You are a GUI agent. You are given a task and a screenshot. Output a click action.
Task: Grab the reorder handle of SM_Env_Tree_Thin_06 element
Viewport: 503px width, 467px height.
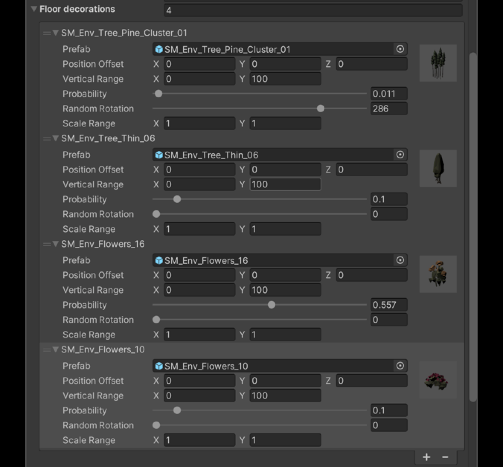47,138
